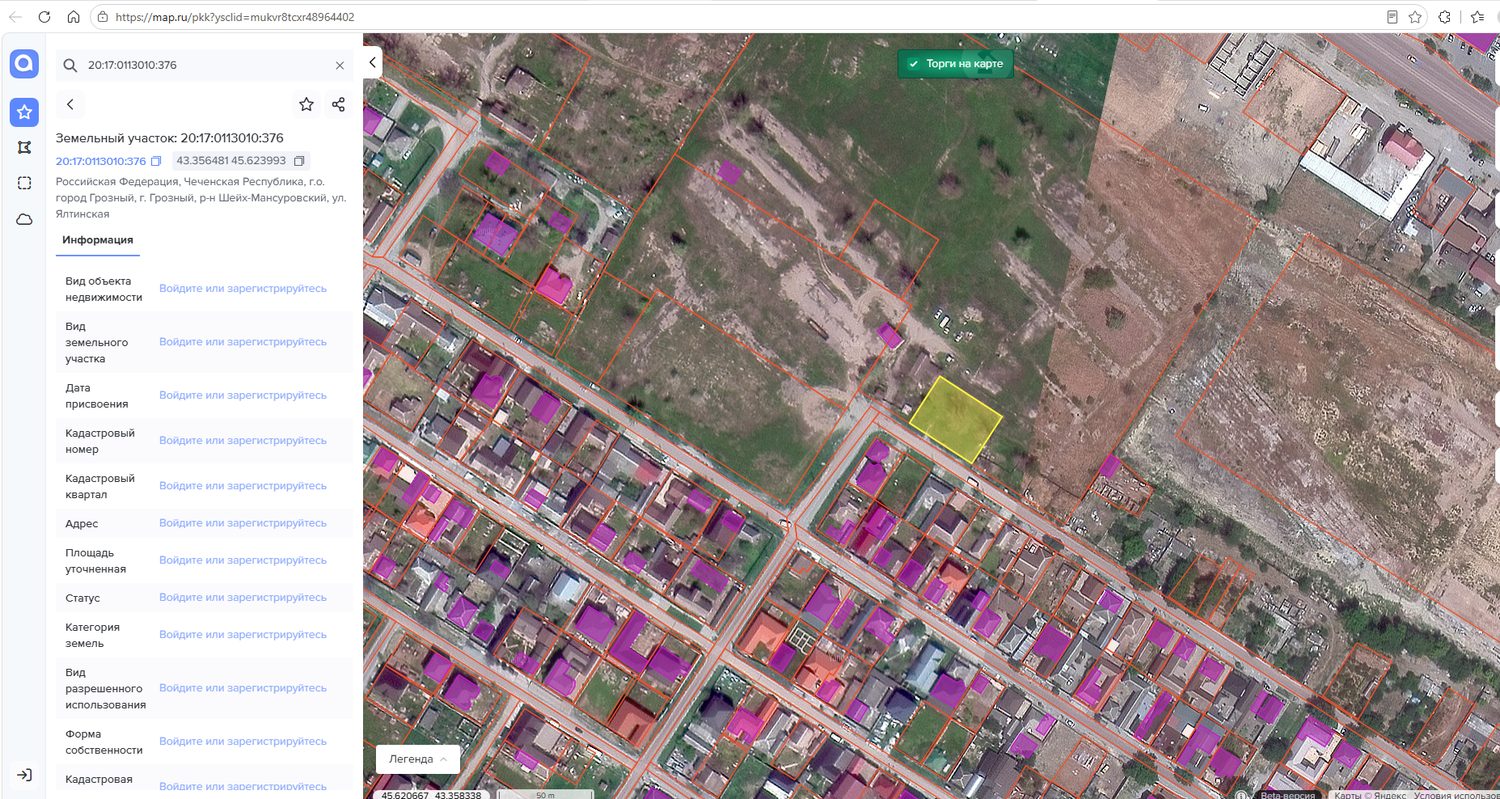
Task: Click the browser home button
Action: 73,17
